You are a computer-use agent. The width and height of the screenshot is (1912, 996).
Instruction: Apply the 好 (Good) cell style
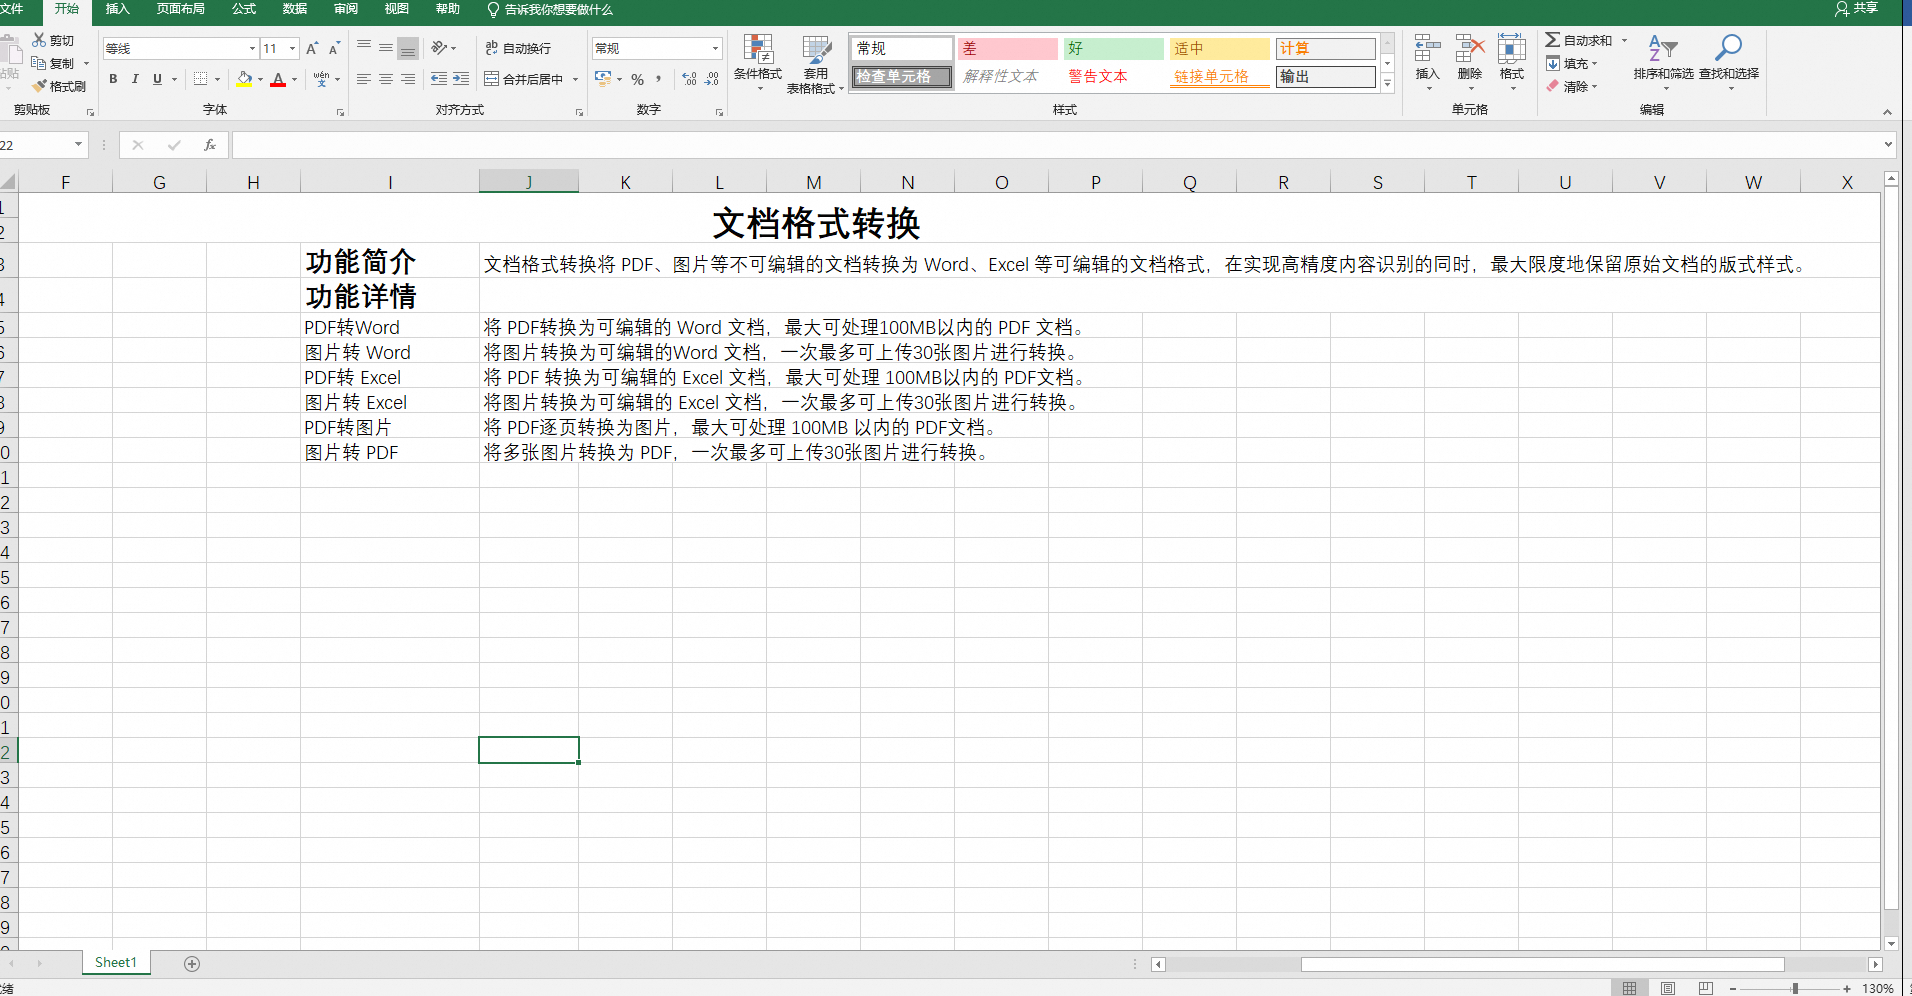pos(1113,48)
